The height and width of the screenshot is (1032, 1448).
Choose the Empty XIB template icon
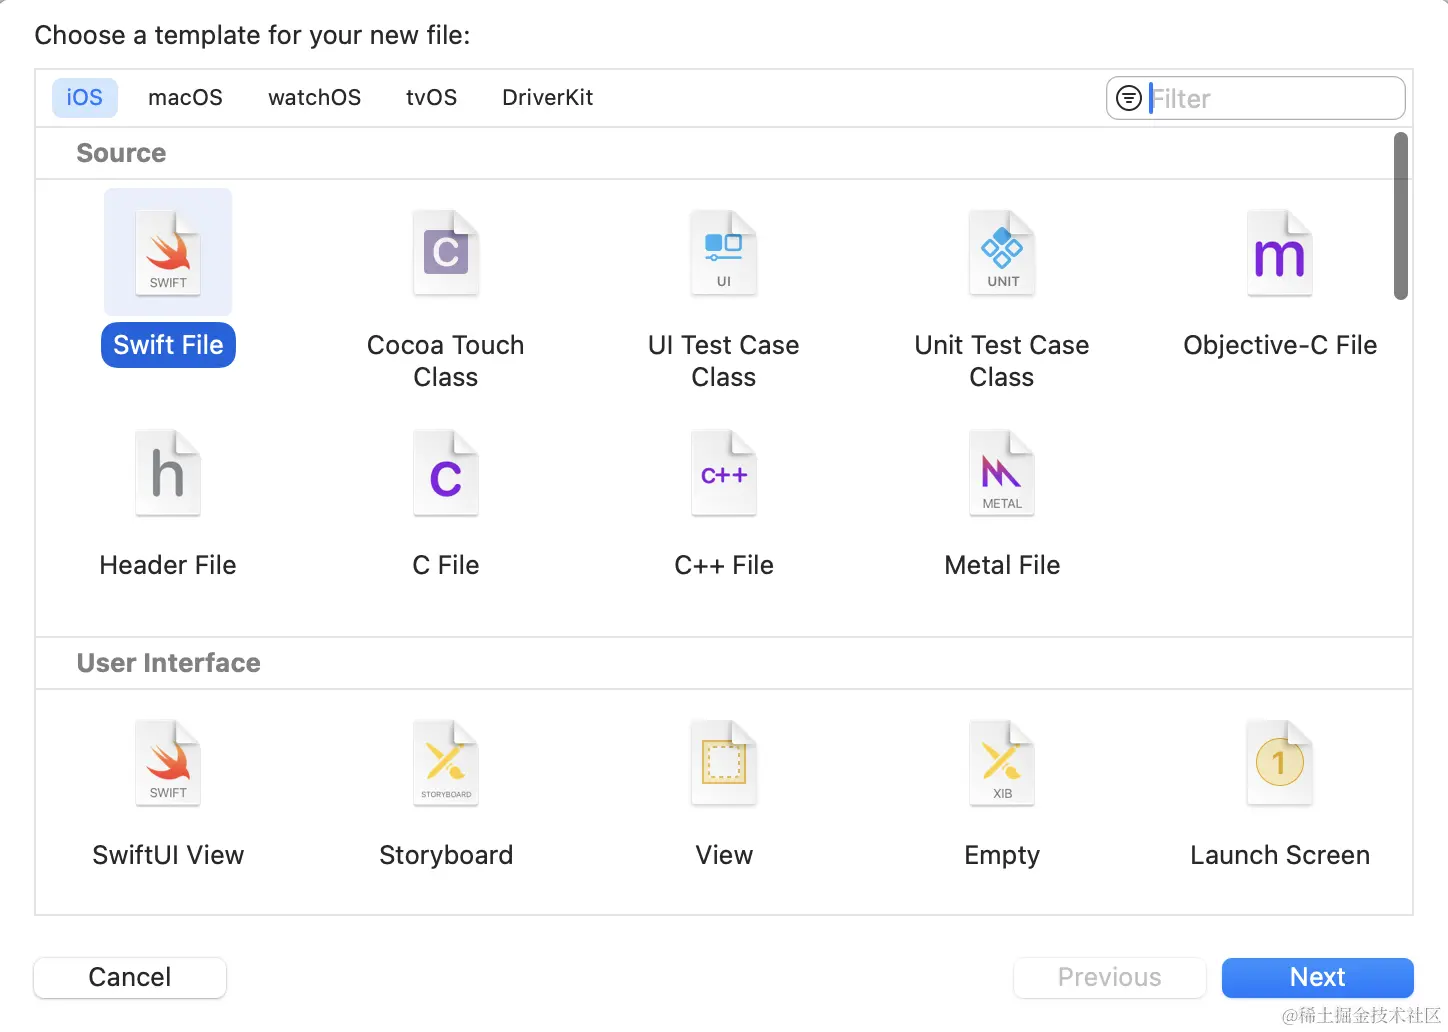tap(1002, 763)
